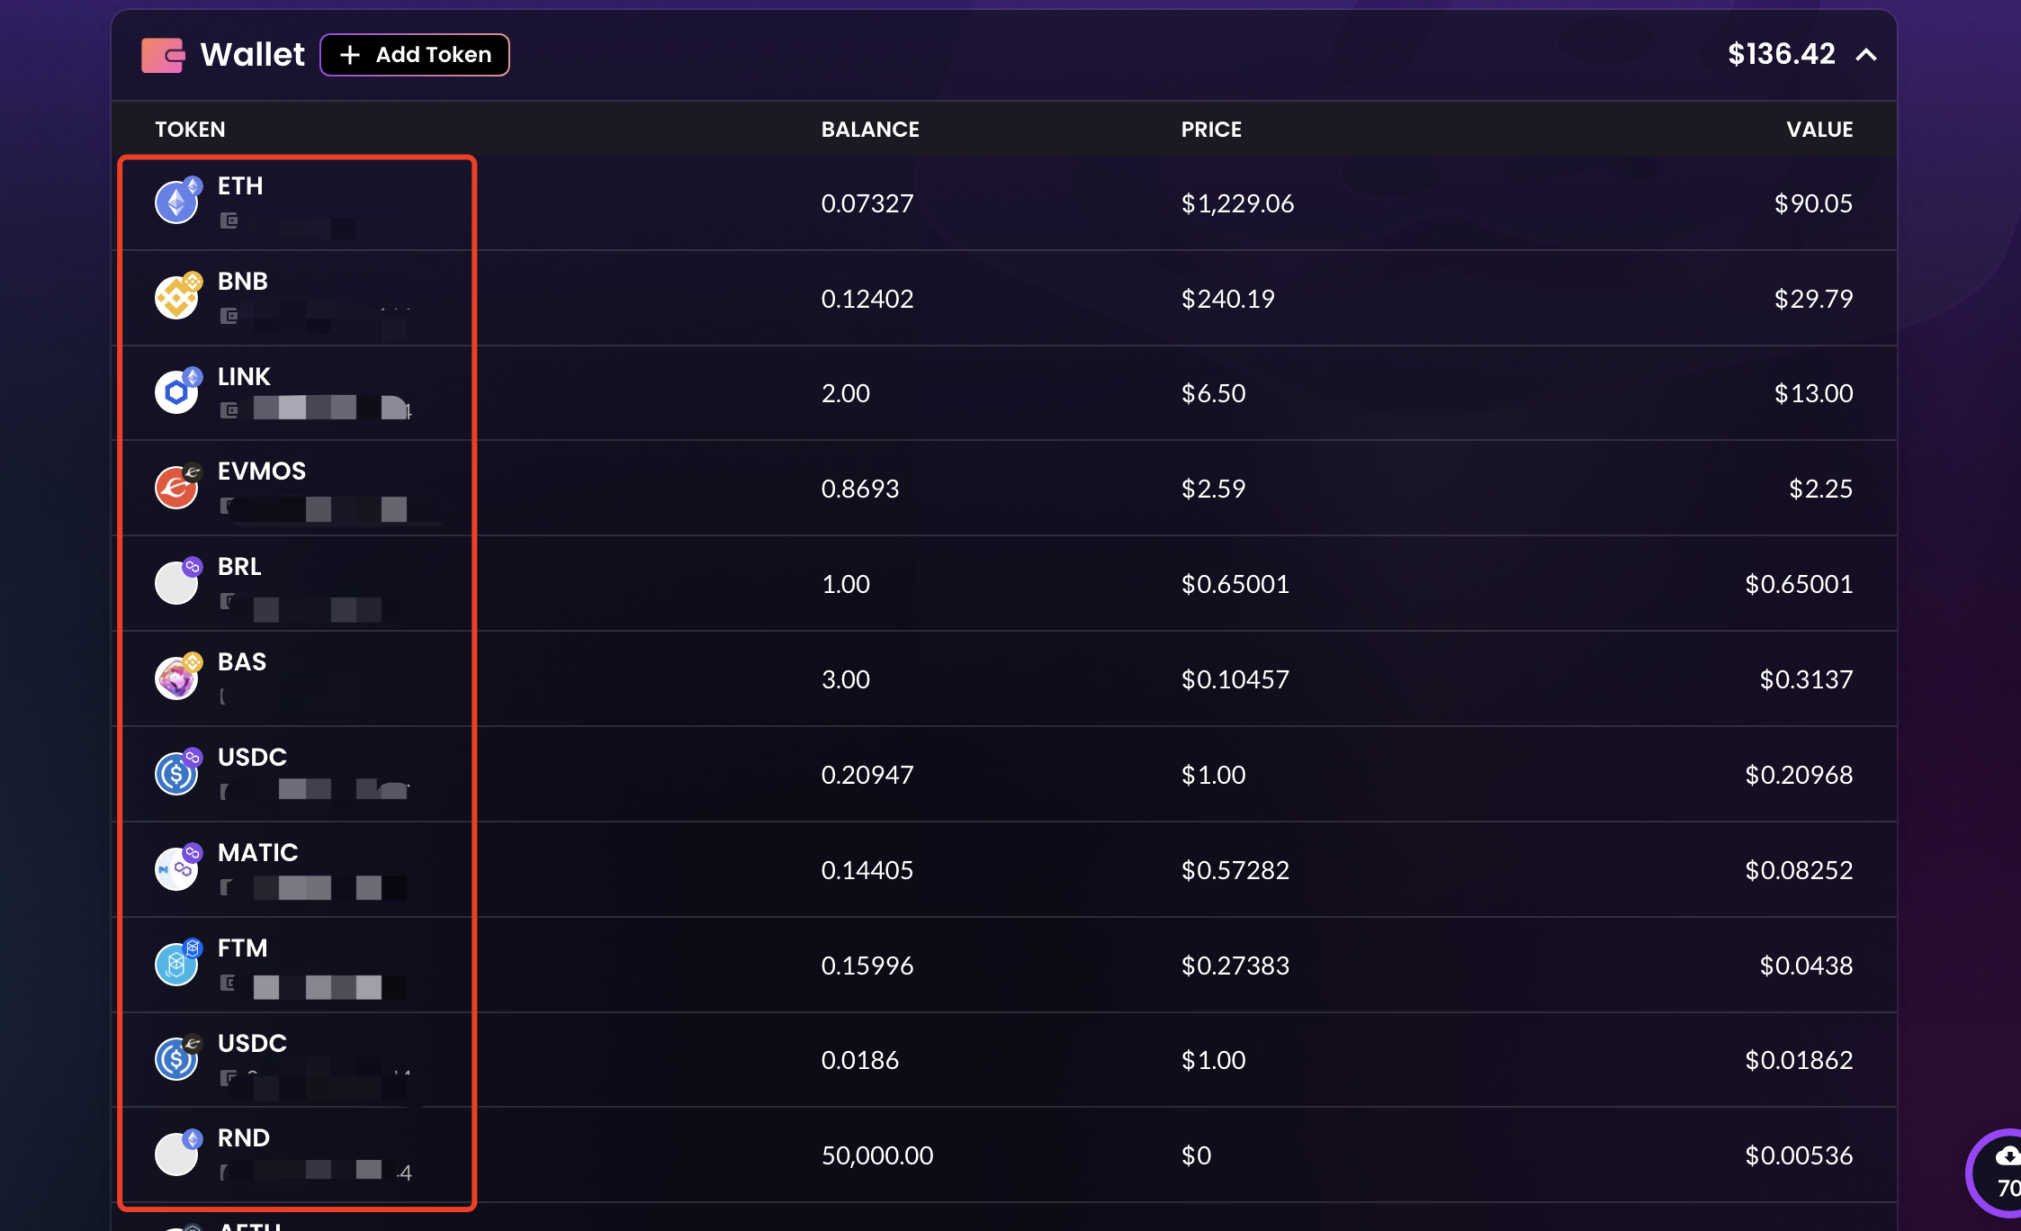Collapse the Wallet section chevron
This screenshot has width=2021, height=1231.
tap(1866, 55)
